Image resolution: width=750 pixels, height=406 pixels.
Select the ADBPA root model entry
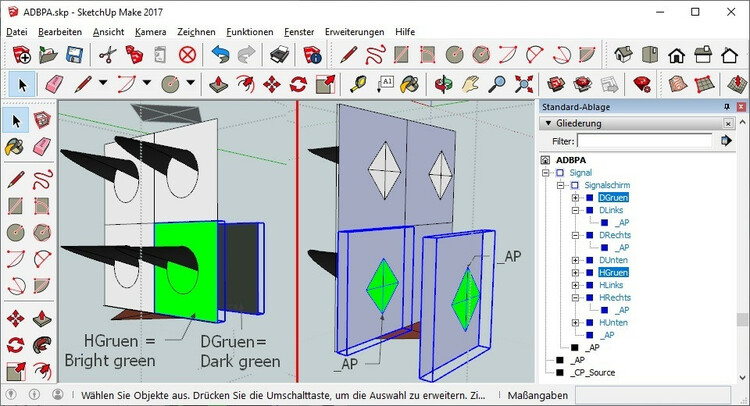(x=571, y=160)
